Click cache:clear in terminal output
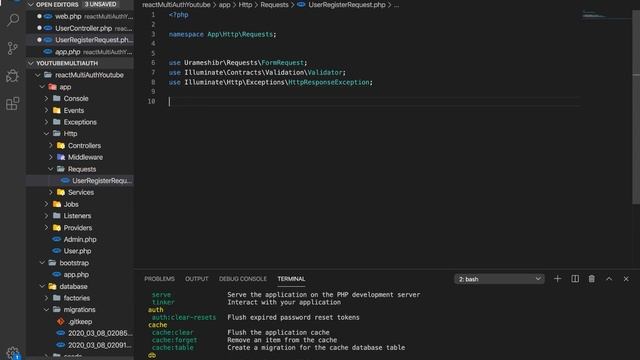 [173, 333]
